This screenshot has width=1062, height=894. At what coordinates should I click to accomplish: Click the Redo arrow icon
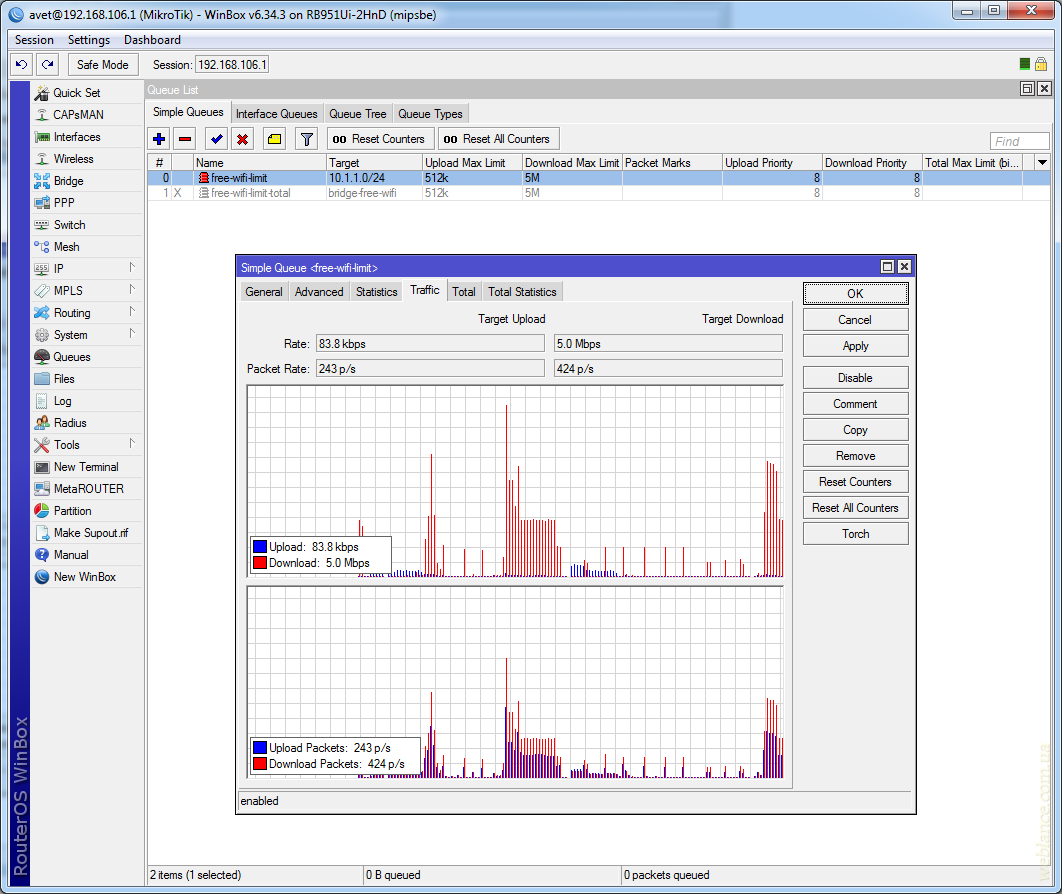pos(47,64)
